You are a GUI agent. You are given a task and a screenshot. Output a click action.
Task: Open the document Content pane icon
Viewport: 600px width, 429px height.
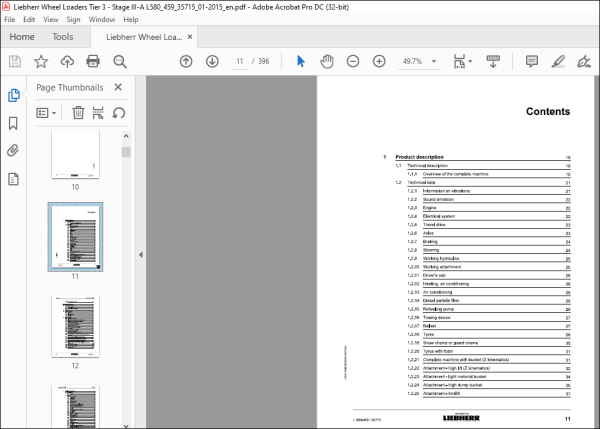coord(13,179)
